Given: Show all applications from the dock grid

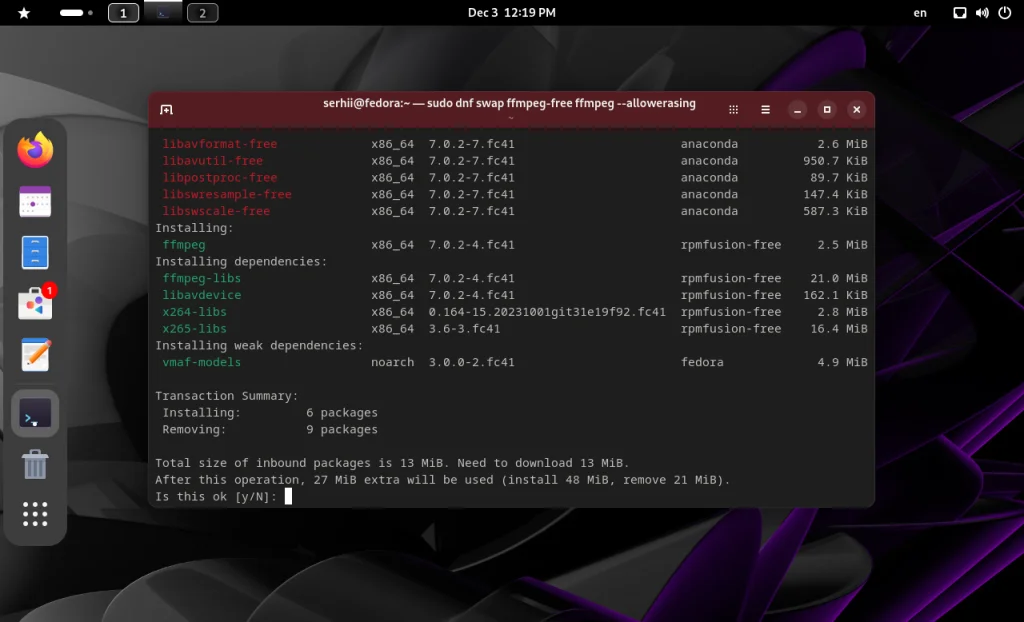Looking at the screenshot, I should (35, 514).
